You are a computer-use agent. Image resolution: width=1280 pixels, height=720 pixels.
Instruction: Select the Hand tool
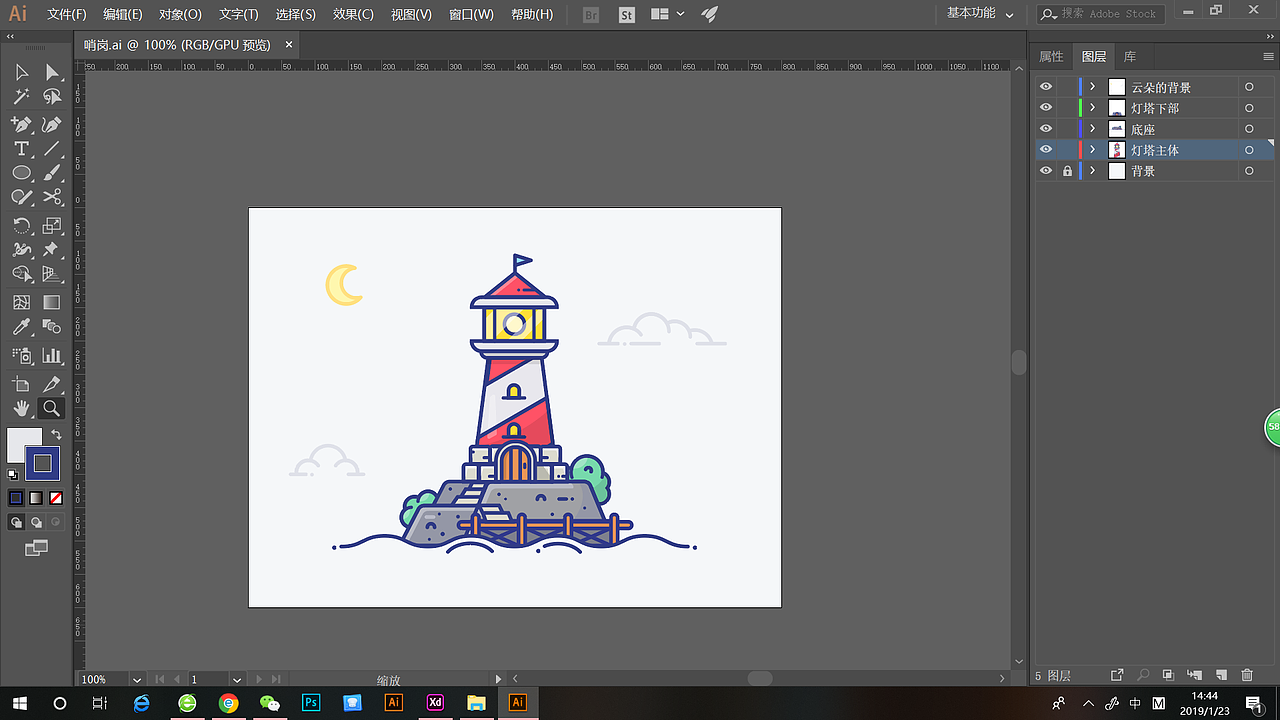tap(21, 408)
